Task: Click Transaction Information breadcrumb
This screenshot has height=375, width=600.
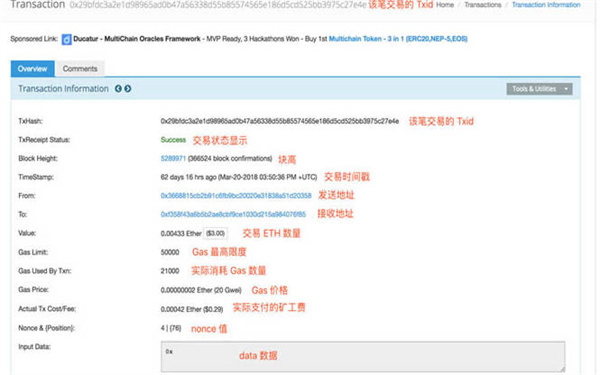Action: (x=546, y=5)
